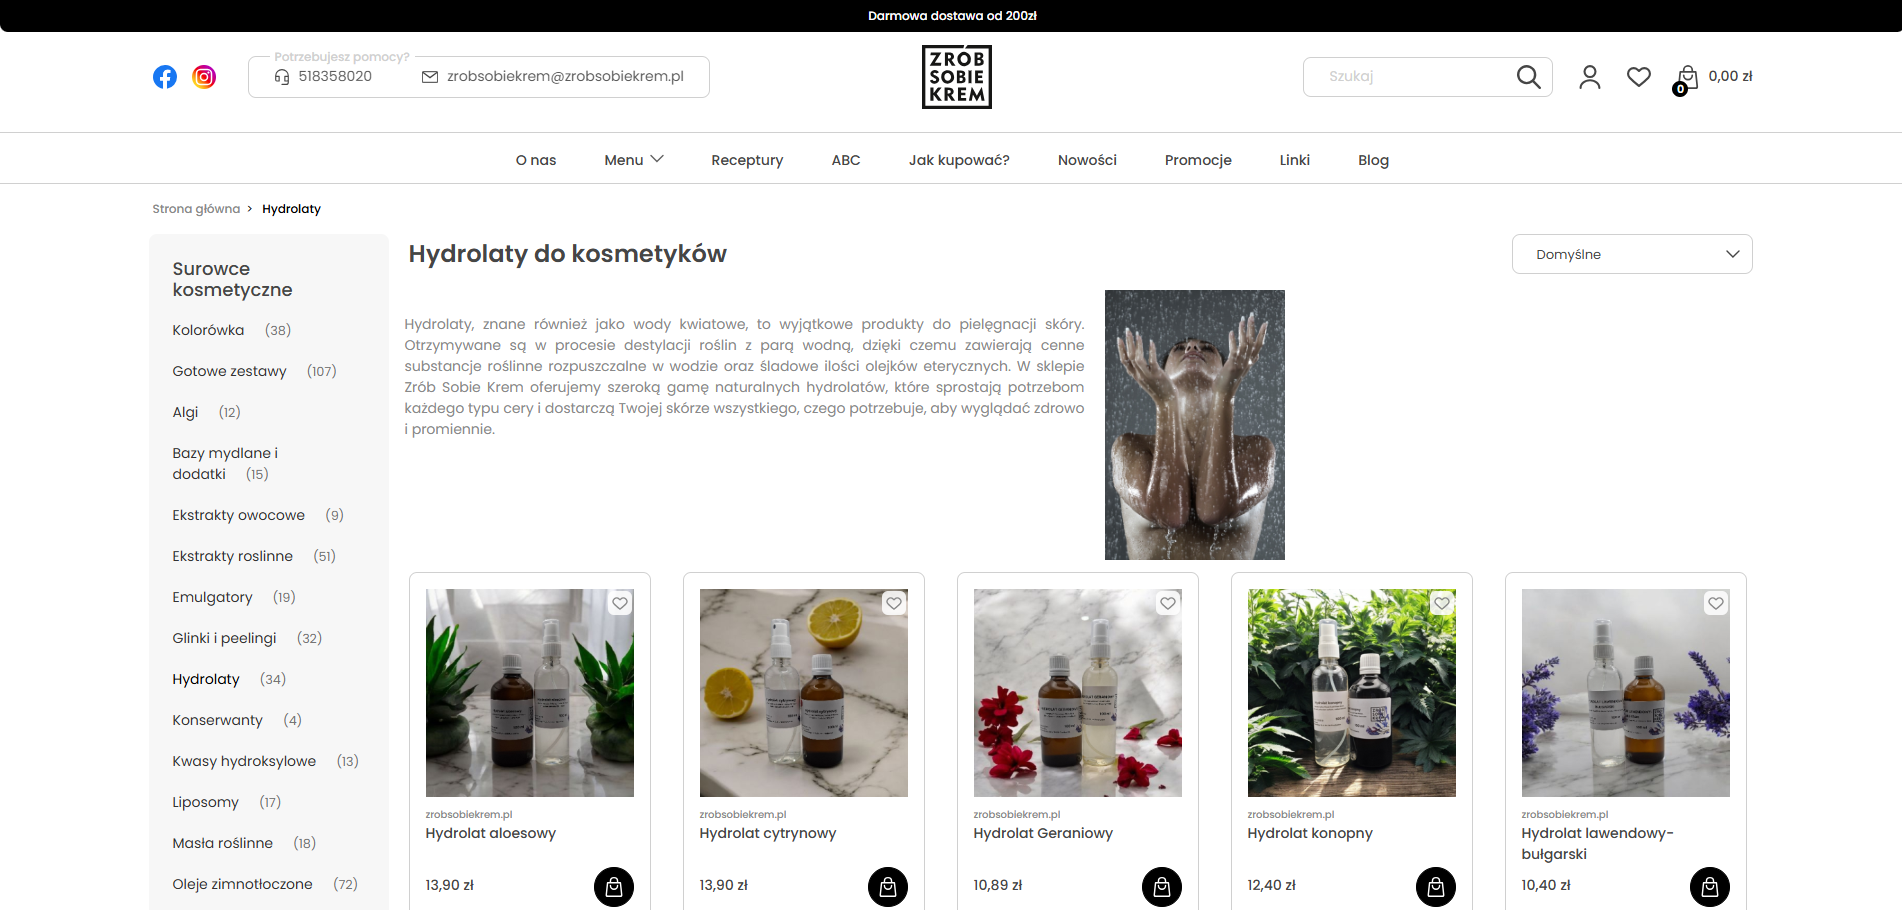
Task: Open the Receptury menu item
Action: [x=747, y=160]
